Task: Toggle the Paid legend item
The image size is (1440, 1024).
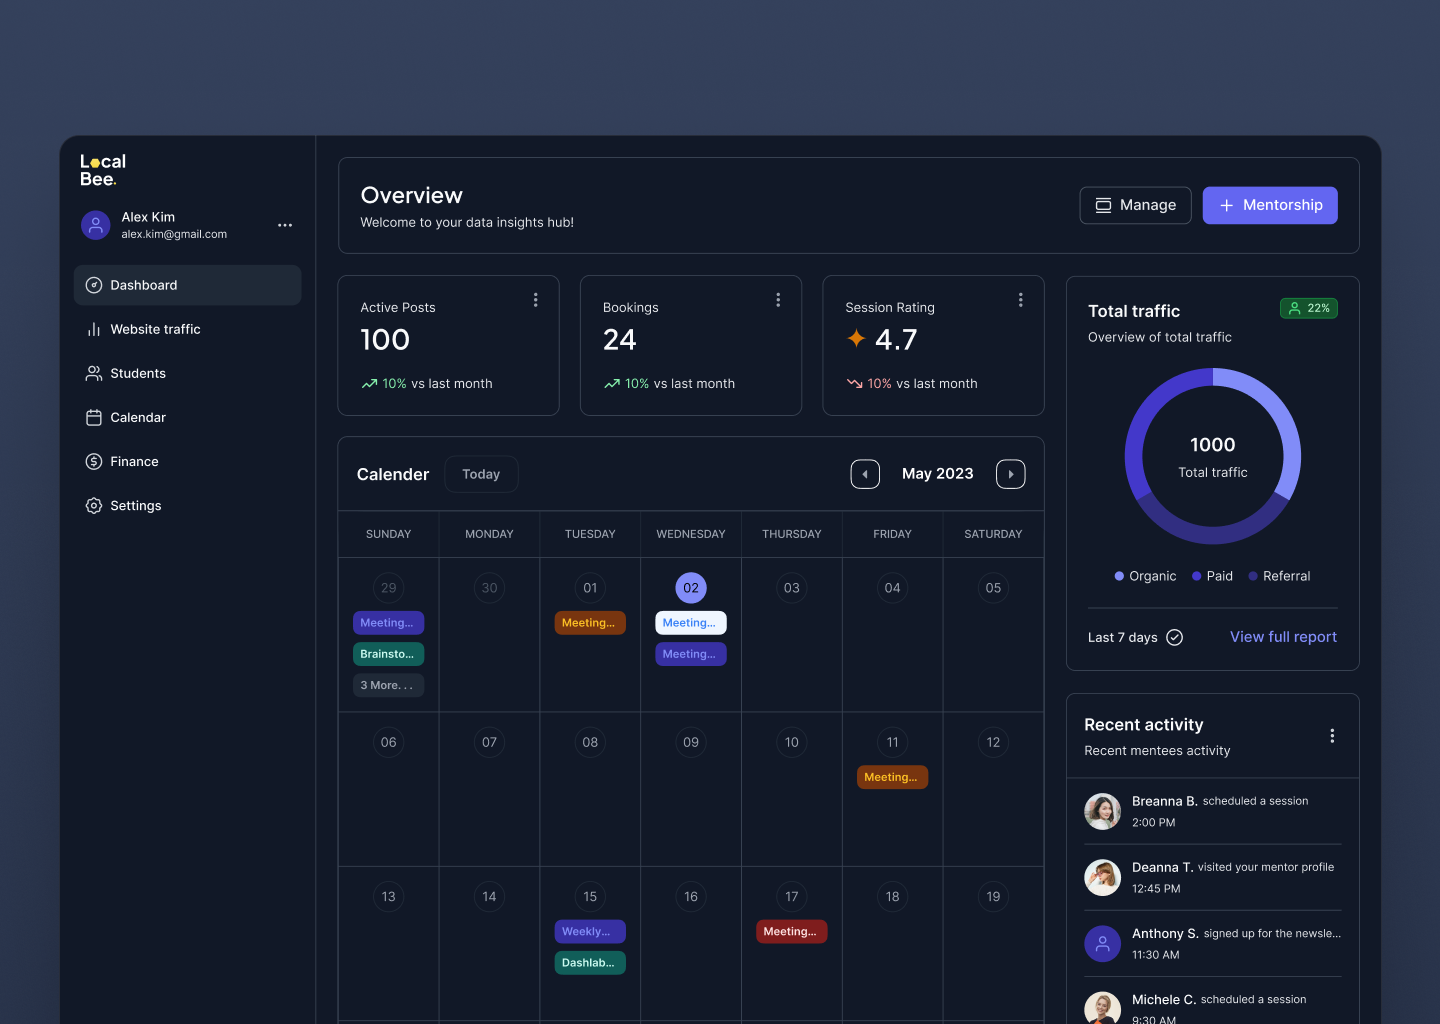Action: tap(1212, 575)
